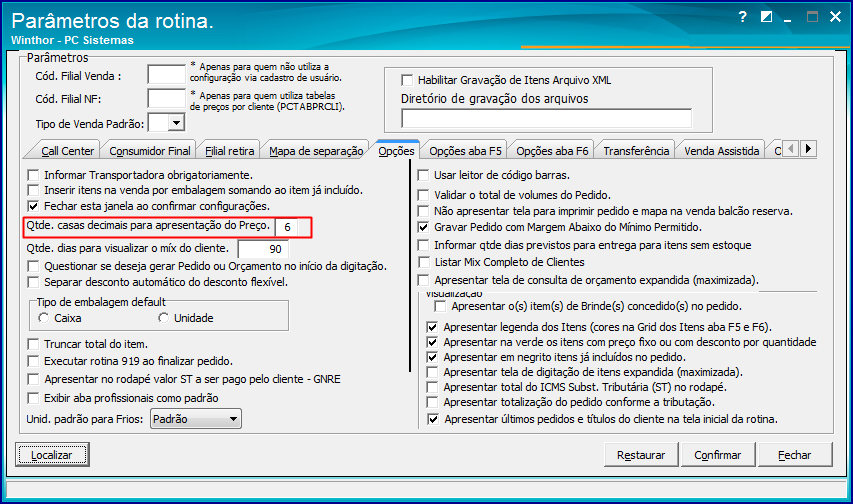The width and height of the screenshot is (853, 504).
Task: Uncheck Apresentar em negrito itens já incluídos
Action: (432, 357)
